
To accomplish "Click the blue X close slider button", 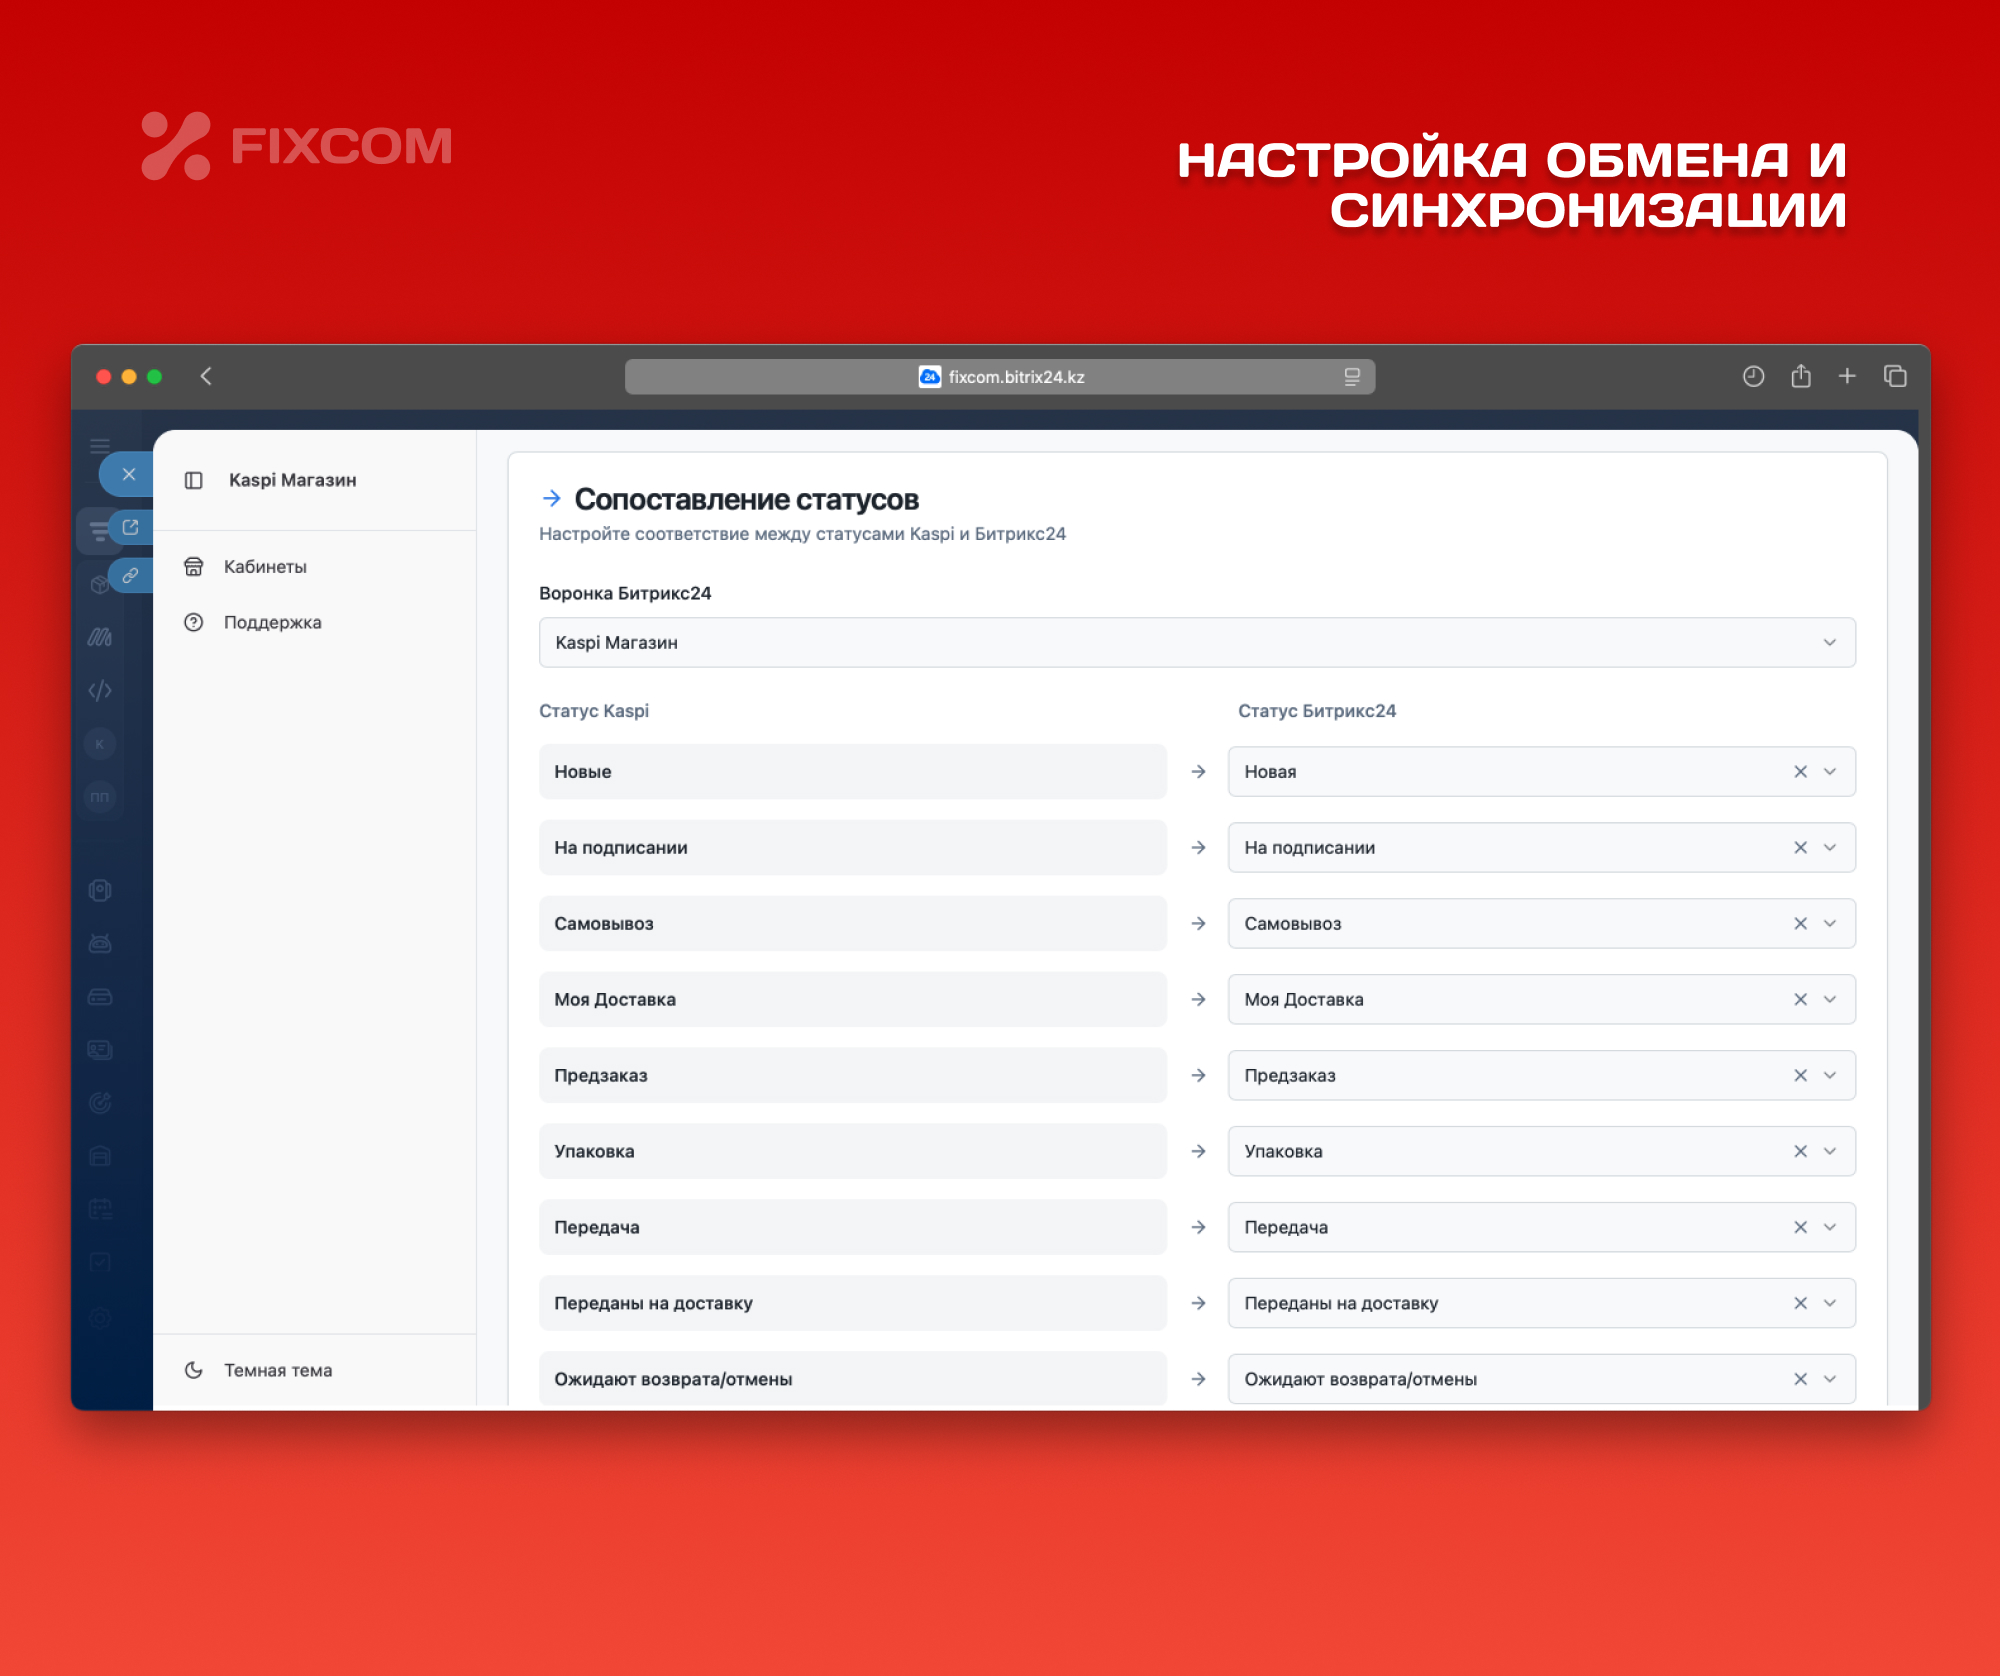I will 129,474.
